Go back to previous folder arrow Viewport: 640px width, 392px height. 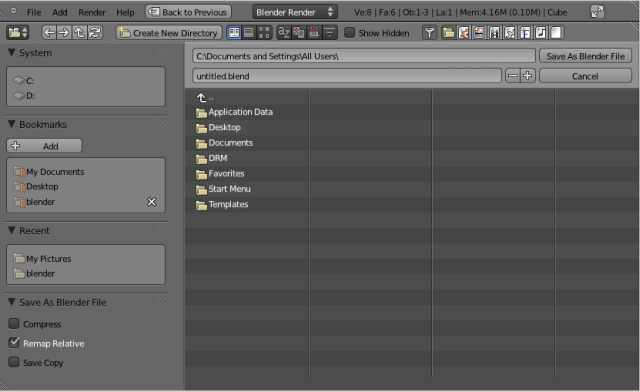[x=49, y=32]
